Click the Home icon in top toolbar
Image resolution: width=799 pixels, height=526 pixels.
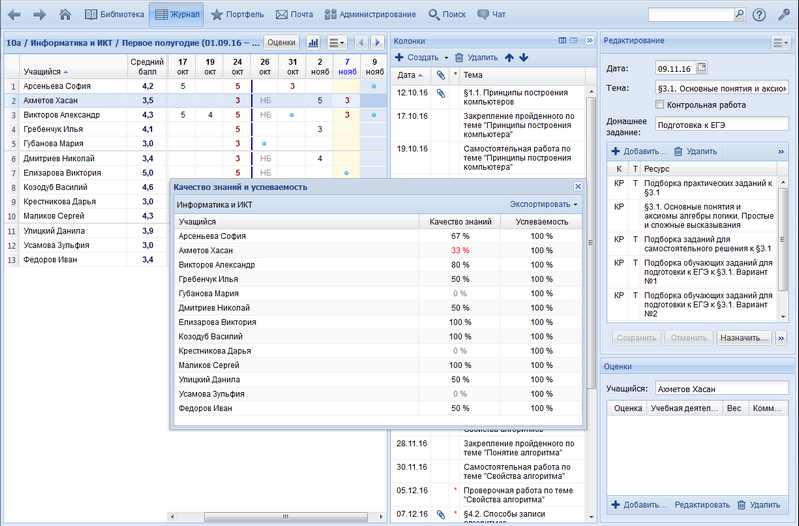[66, 15]
